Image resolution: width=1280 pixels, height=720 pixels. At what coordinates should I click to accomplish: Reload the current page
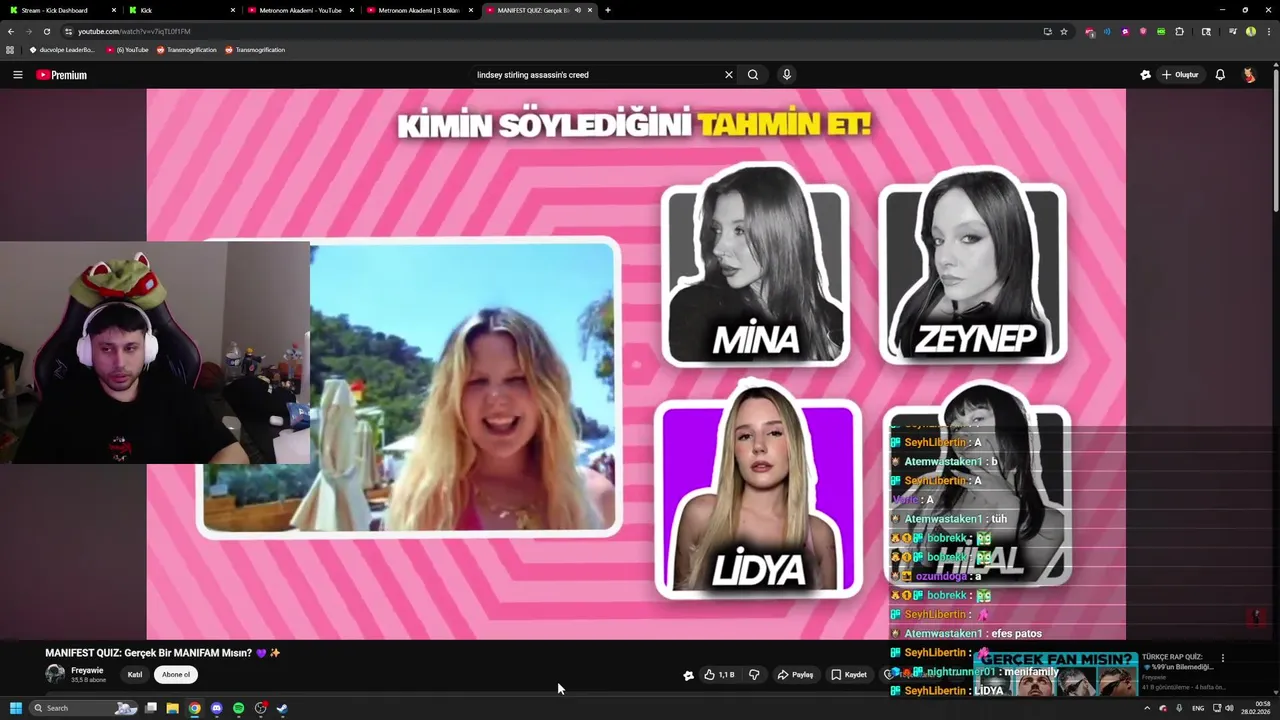click(46, 31)
